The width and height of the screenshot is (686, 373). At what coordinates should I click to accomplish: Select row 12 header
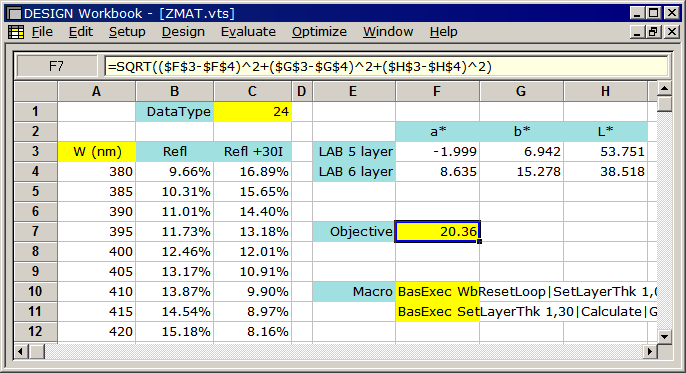coord(35,331)
